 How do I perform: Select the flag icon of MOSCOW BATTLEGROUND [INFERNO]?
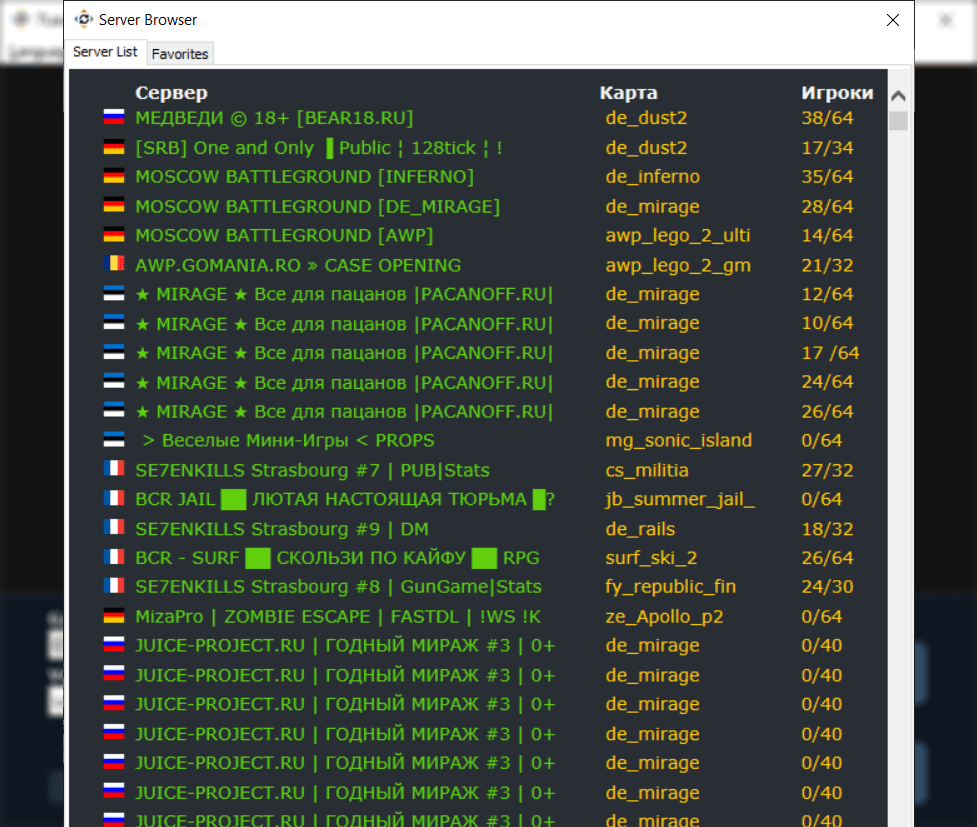[x=114, y=176]
